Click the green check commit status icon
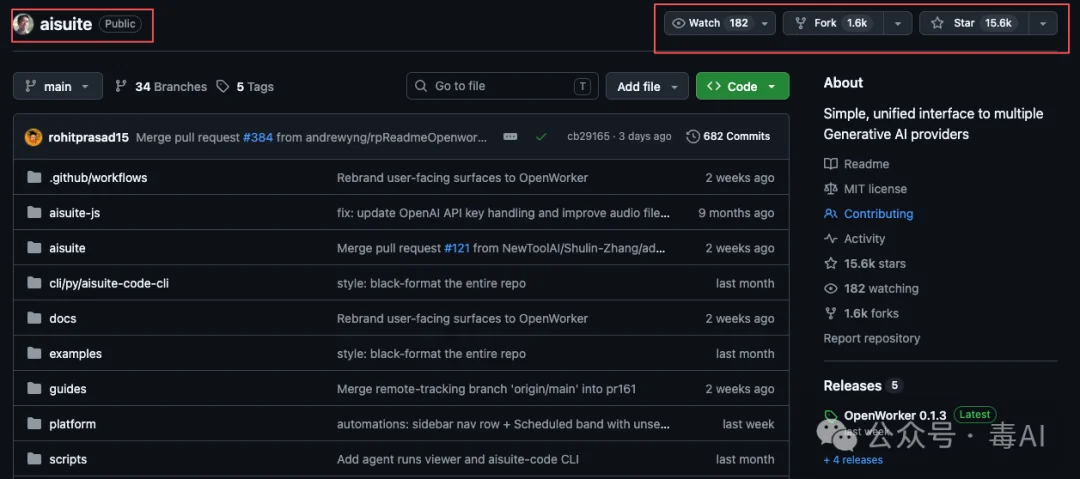The height and width of the screenshot is (479, 1080). [x=541, y=136]
